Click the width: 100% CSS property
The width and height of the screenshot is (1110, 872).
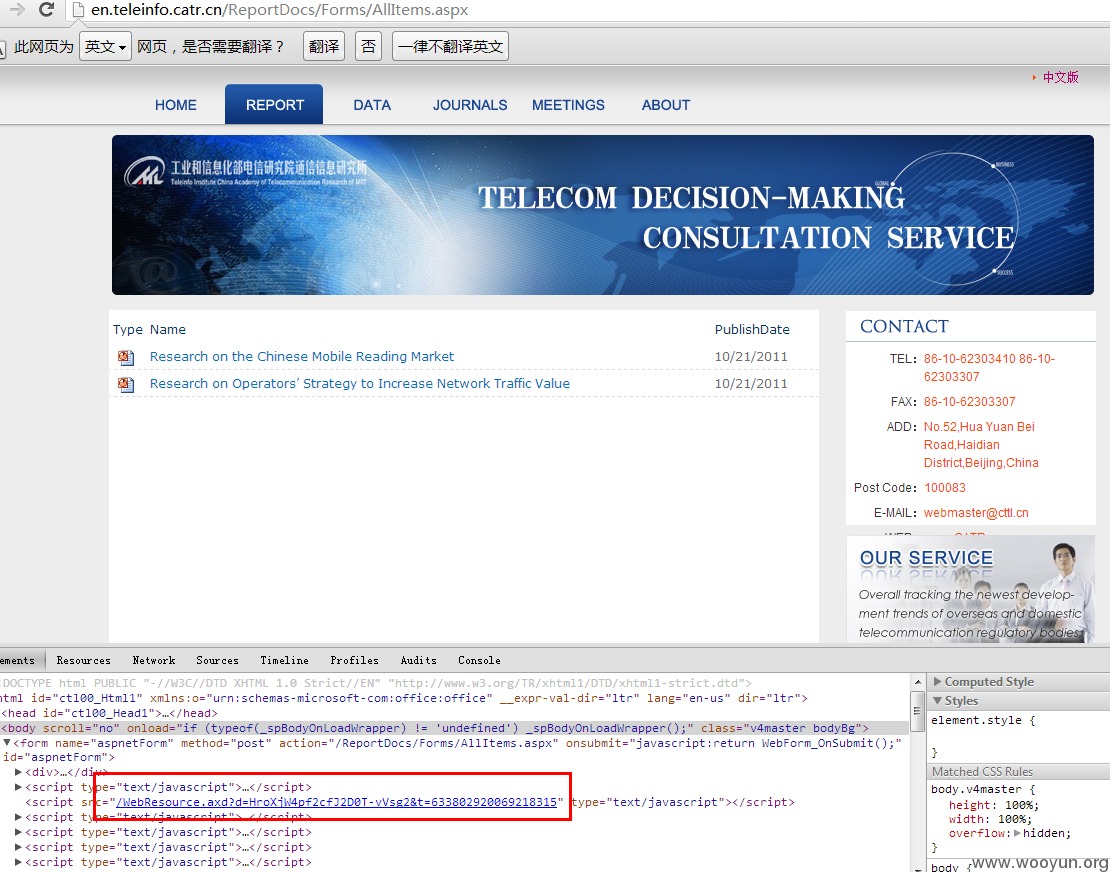click(990, 819)
